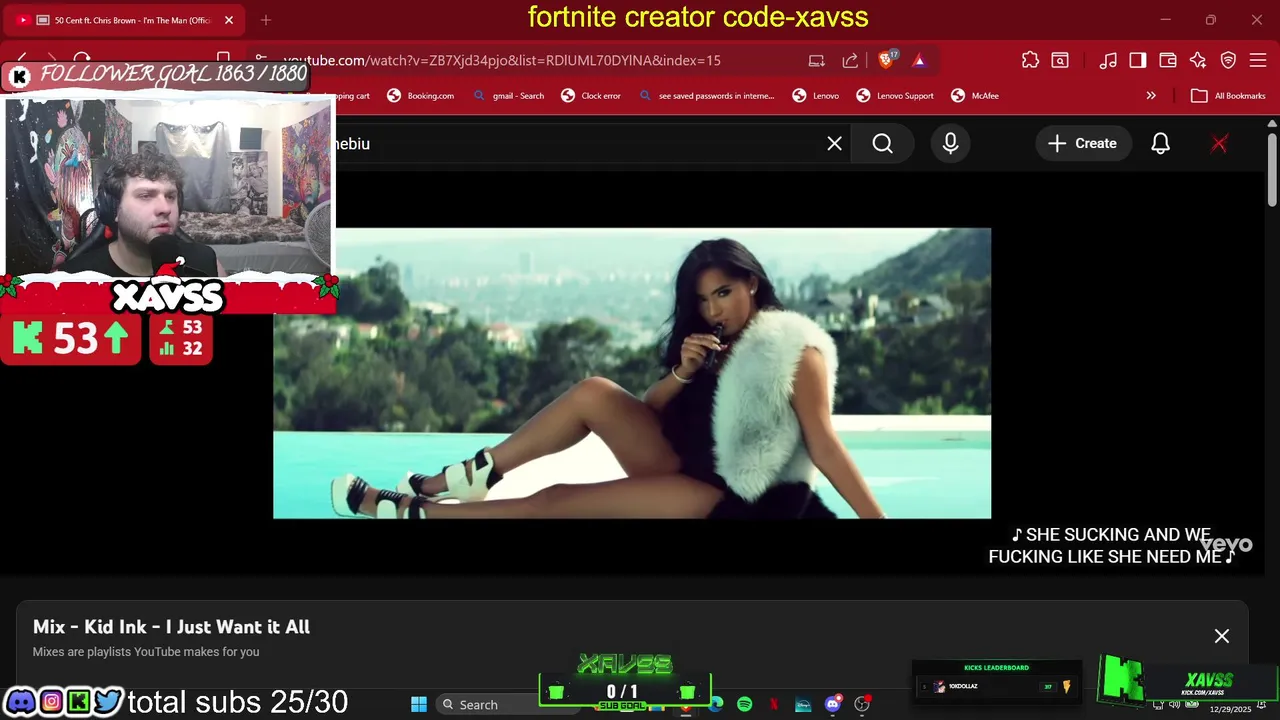Click the YouTube search magnifier button
The width and height of the screenshot is (1280, 720).
pos(882,144)
